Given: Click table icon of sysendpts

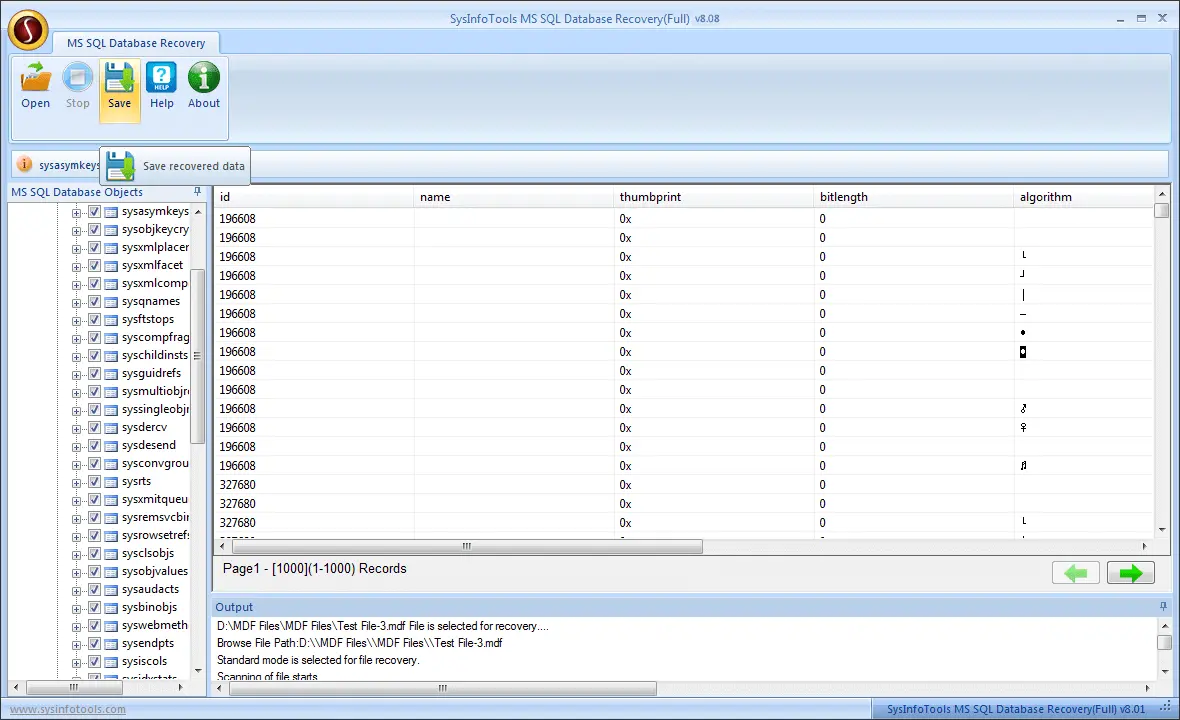Looking at the screenshot, I should [111, 645].
